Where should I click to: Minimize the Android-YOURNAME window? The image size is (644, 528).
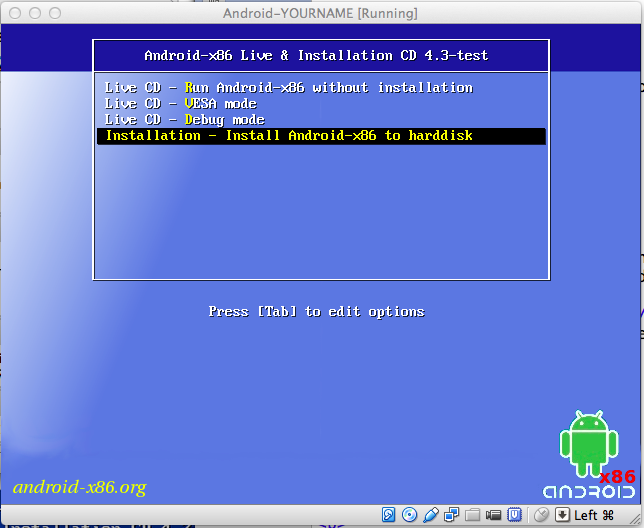coord(35,13)
